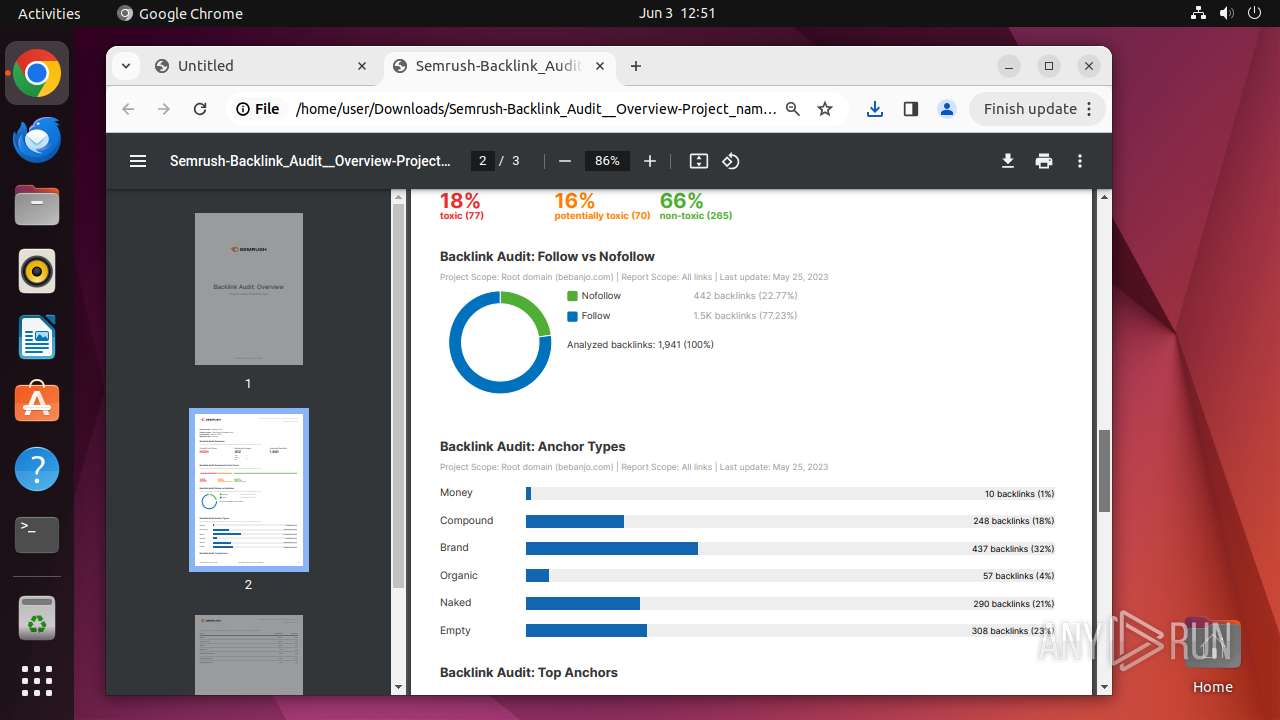Download the PDF from the viewer toolbar
1280x720 pixels.
point(1008,161)
